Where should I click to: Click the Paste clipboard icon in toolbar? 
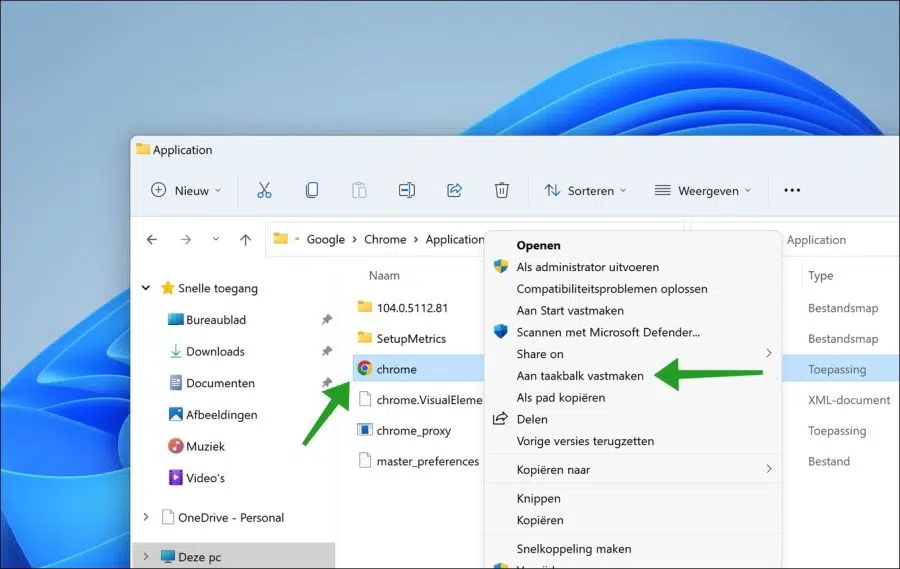(359, 190)
